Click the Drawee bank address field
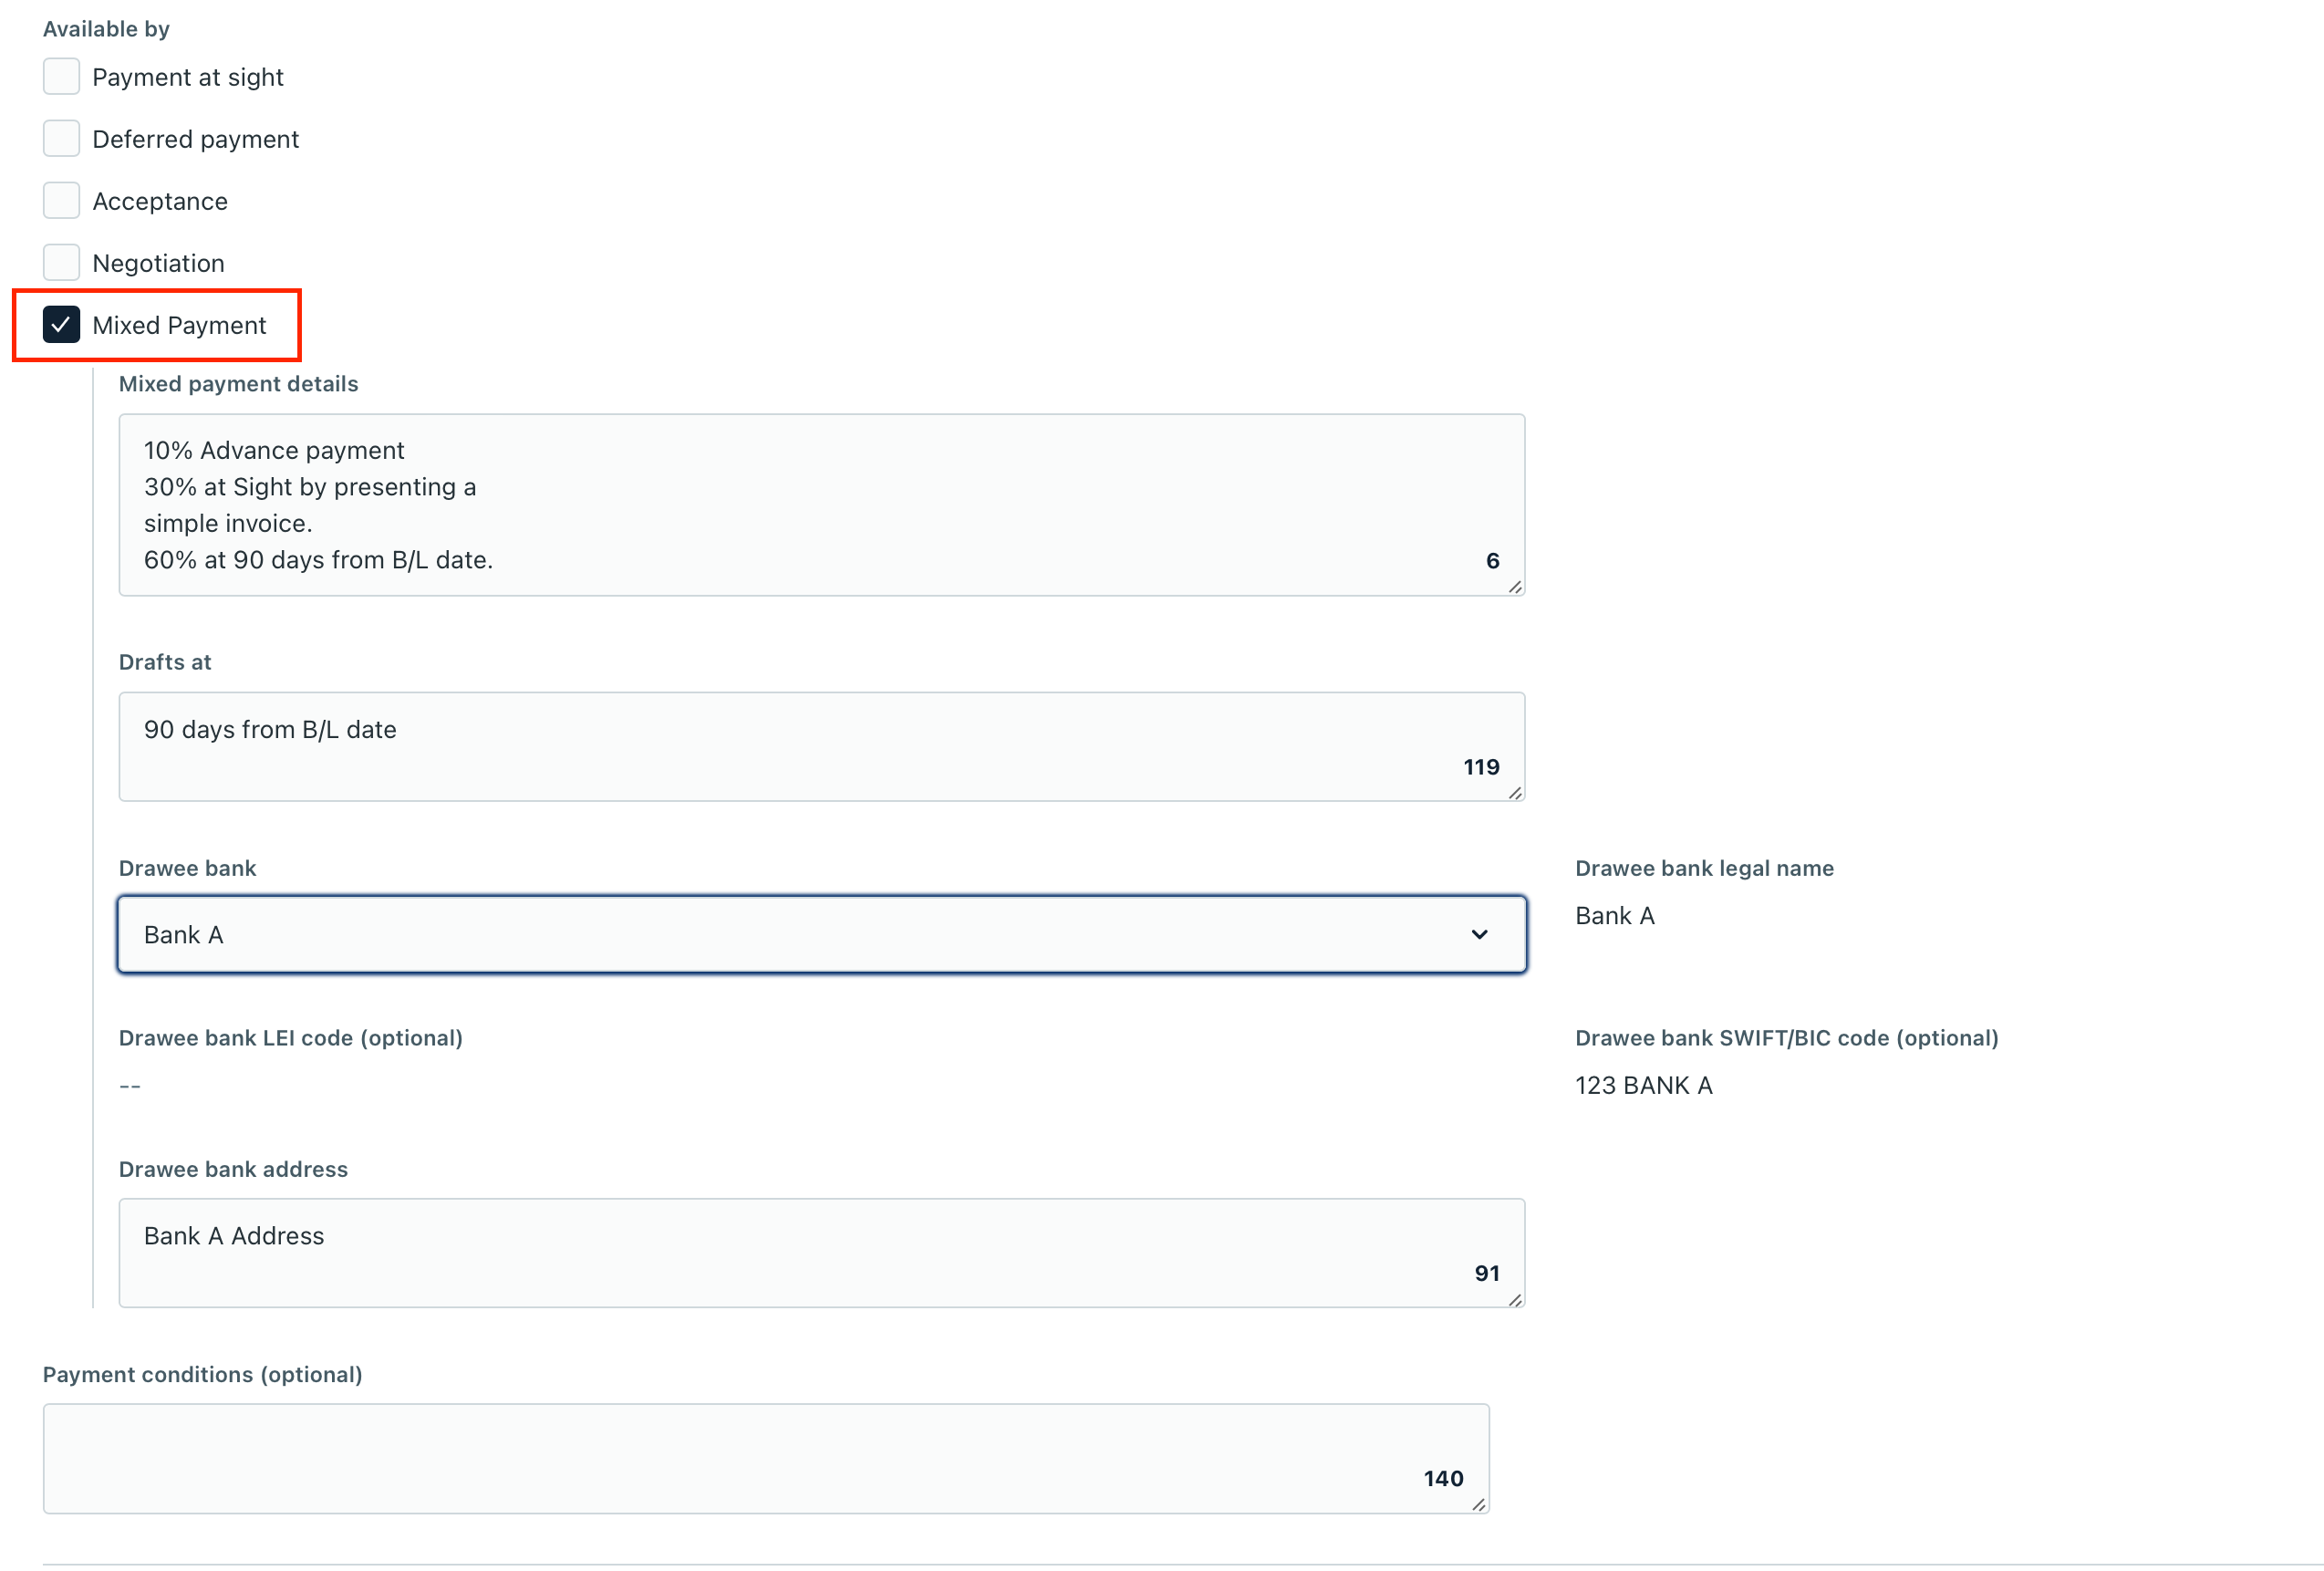Screen dimensions: 2324x1571 (821, 1253)
